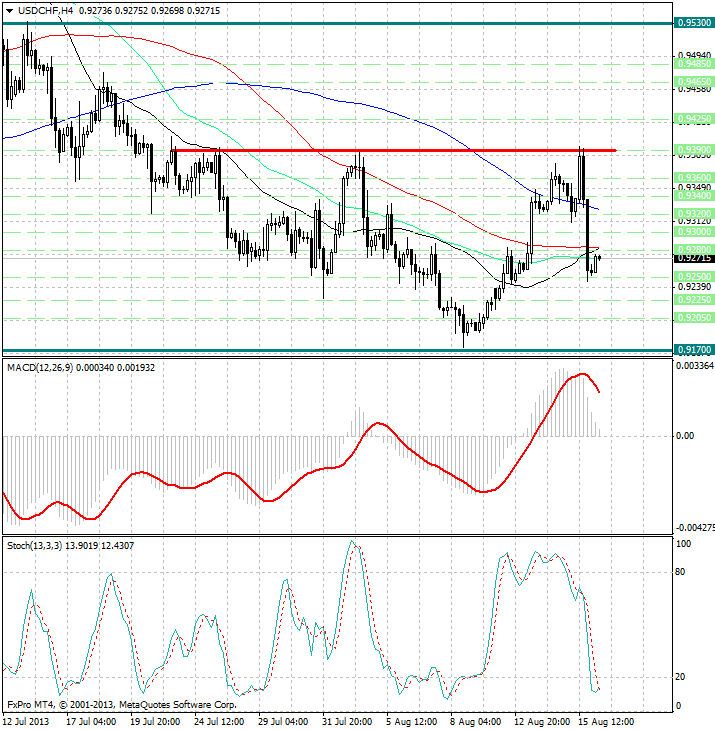The image size is (715, 730).
Task: Click the 0.91700 price label on axis
Action: tap(693, 350)
